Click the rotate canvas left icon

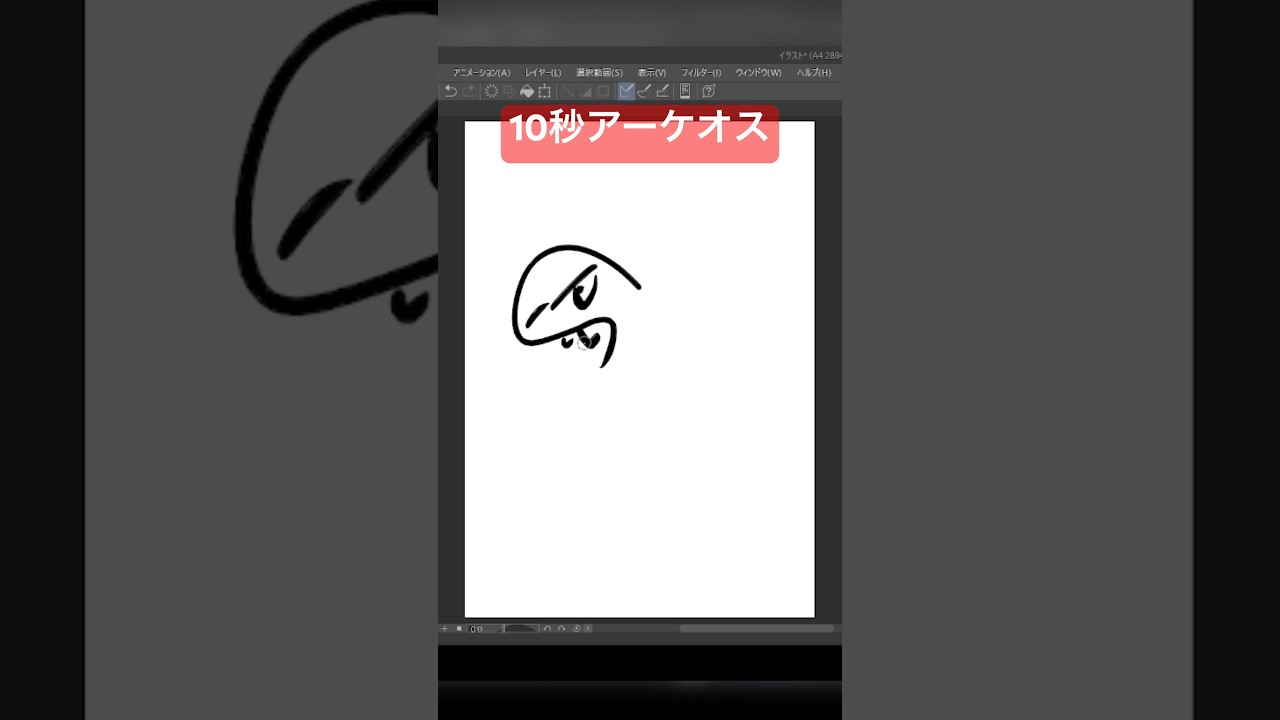546,628
